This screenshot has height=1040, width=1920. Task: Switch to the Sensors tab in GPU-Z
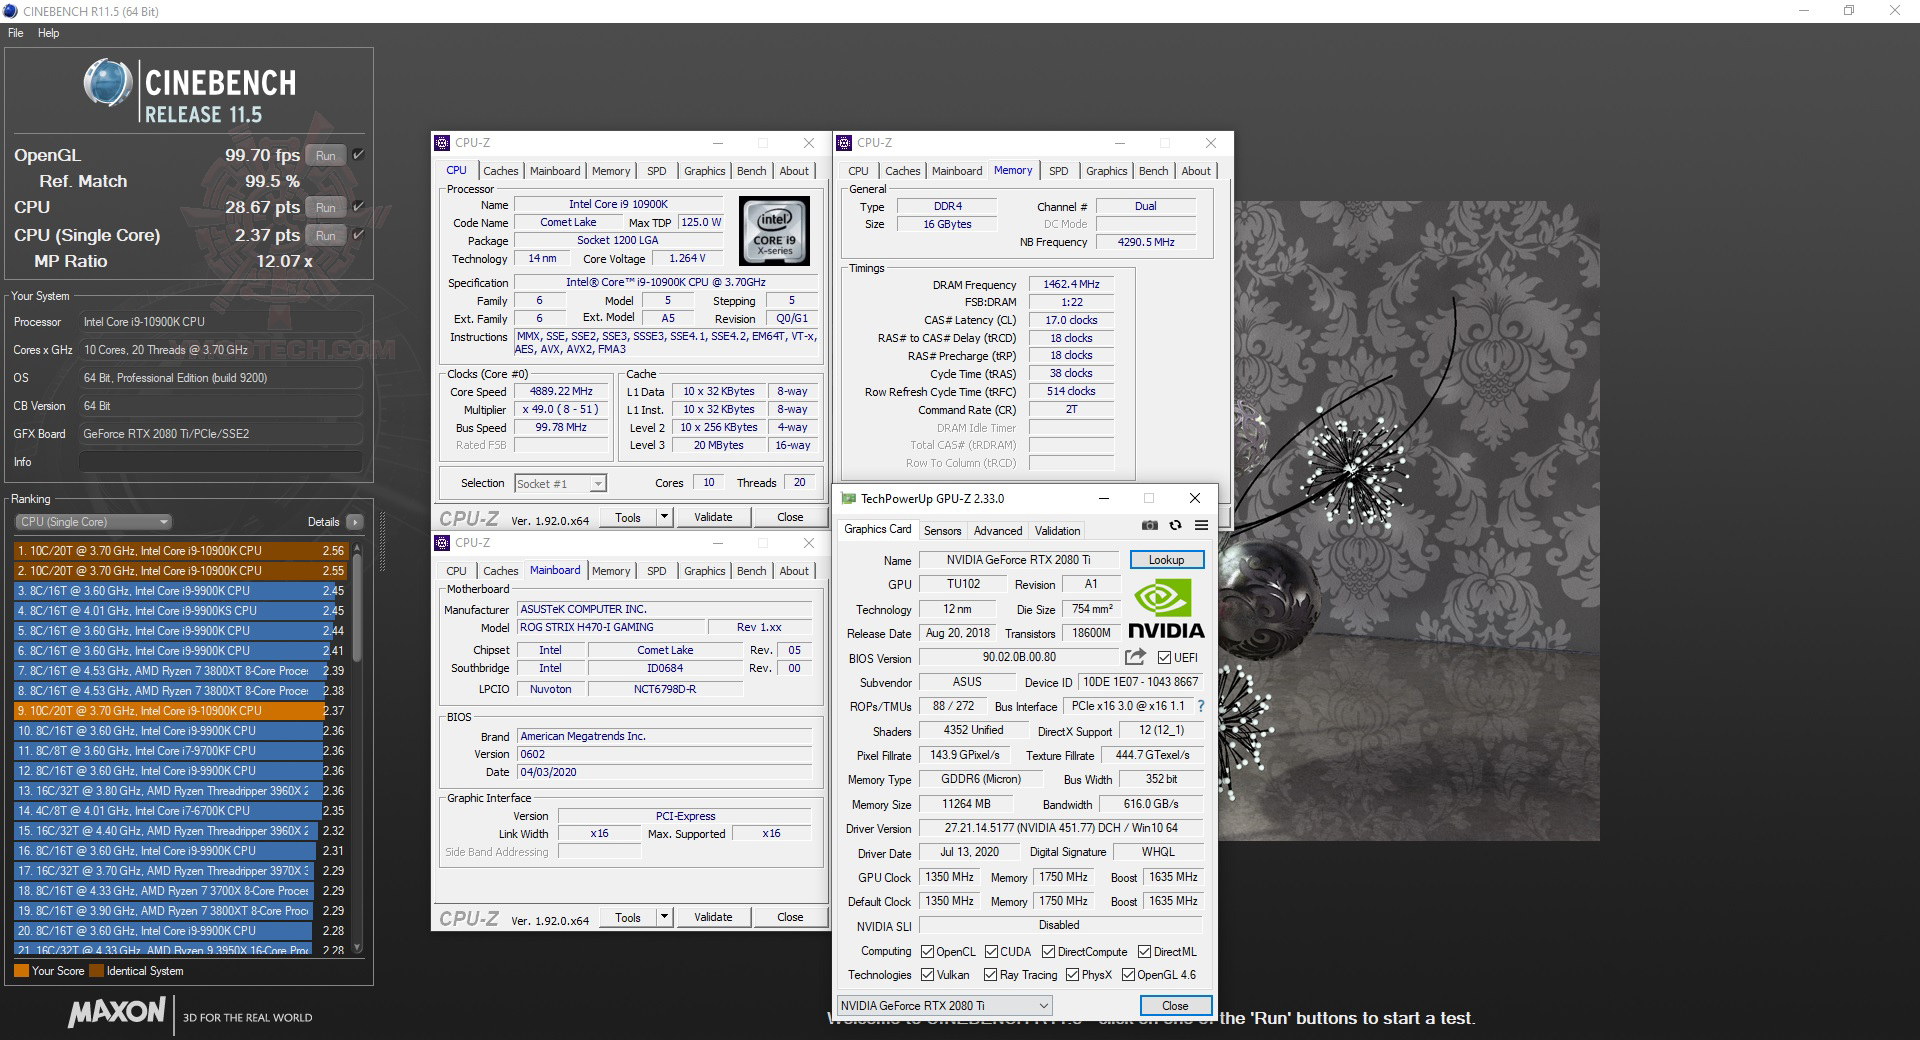click(941, 531)
